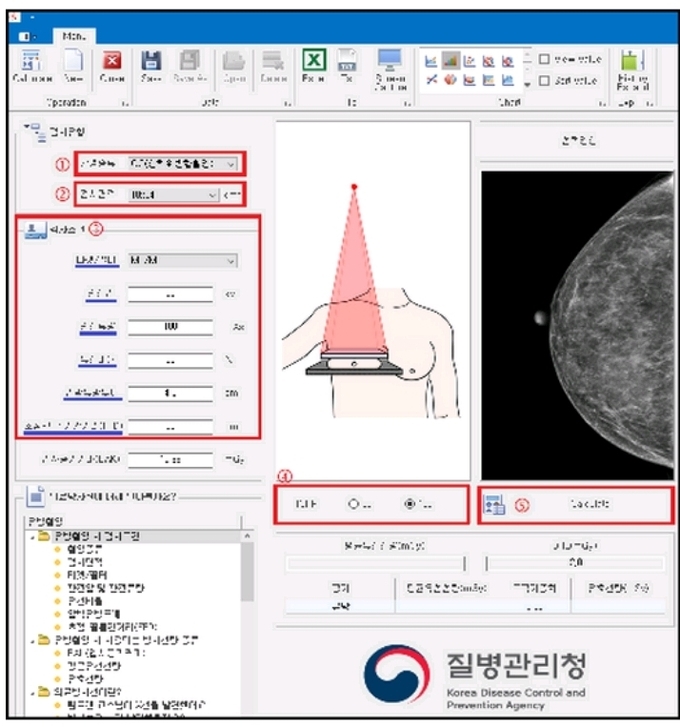Select the crossed-lines chart icon, first in the bottom row of the gallery
The width and height of the screenshot is (680, 727).
click(x=432, y=80)
